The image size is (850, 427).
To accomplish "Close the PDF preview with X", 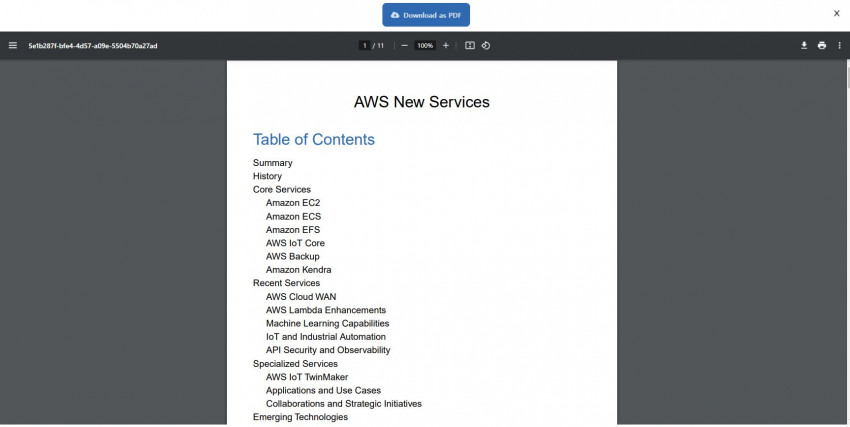I will [x=837, y=13].
